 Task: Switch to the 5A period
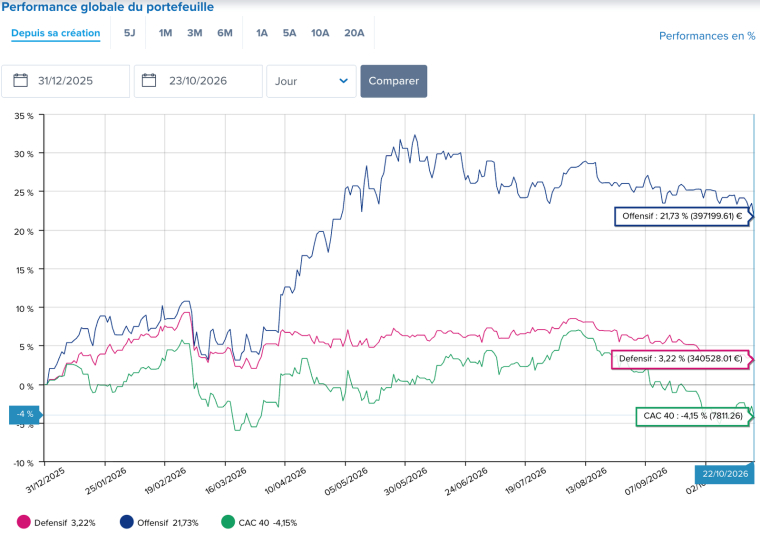point(289,33)
